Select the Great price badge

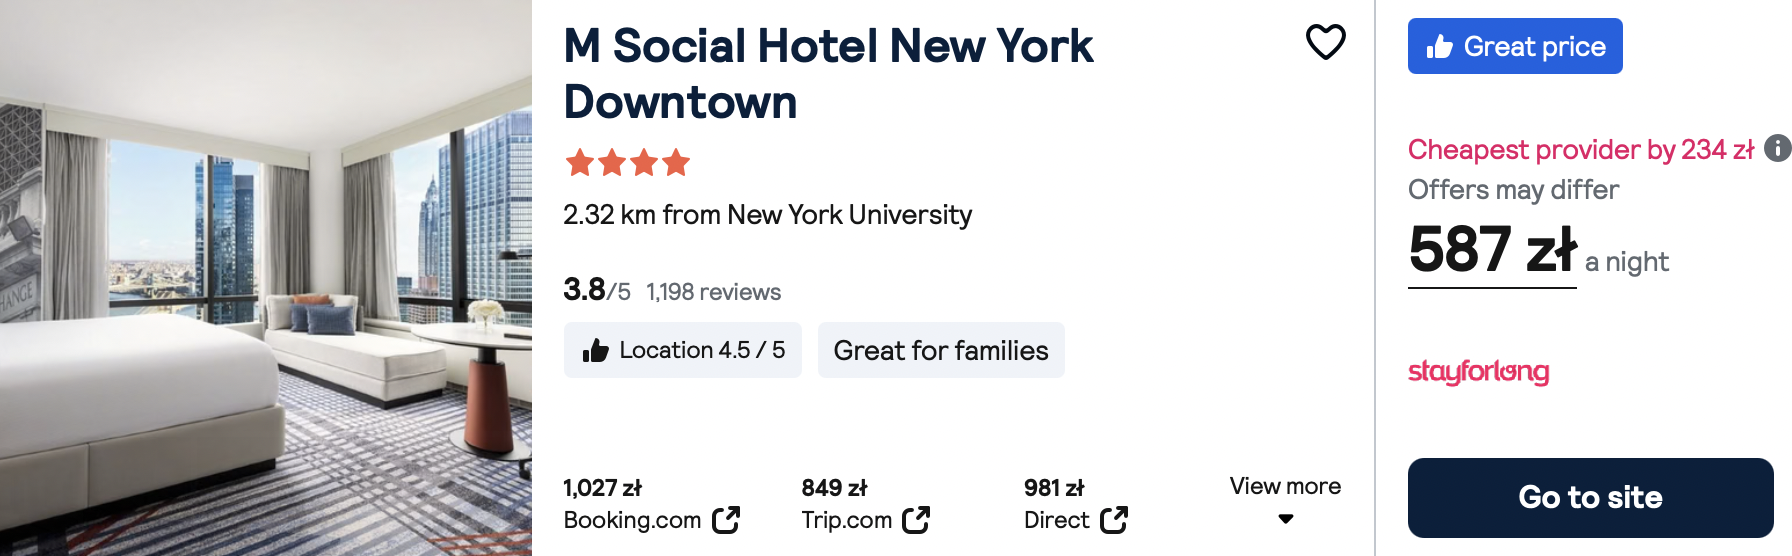point(1515,46)
